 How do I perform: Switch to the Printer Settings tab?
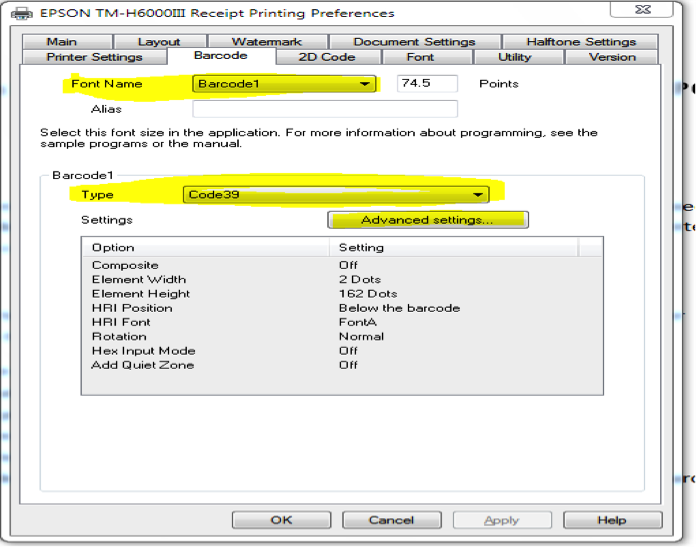coord(94,57)
